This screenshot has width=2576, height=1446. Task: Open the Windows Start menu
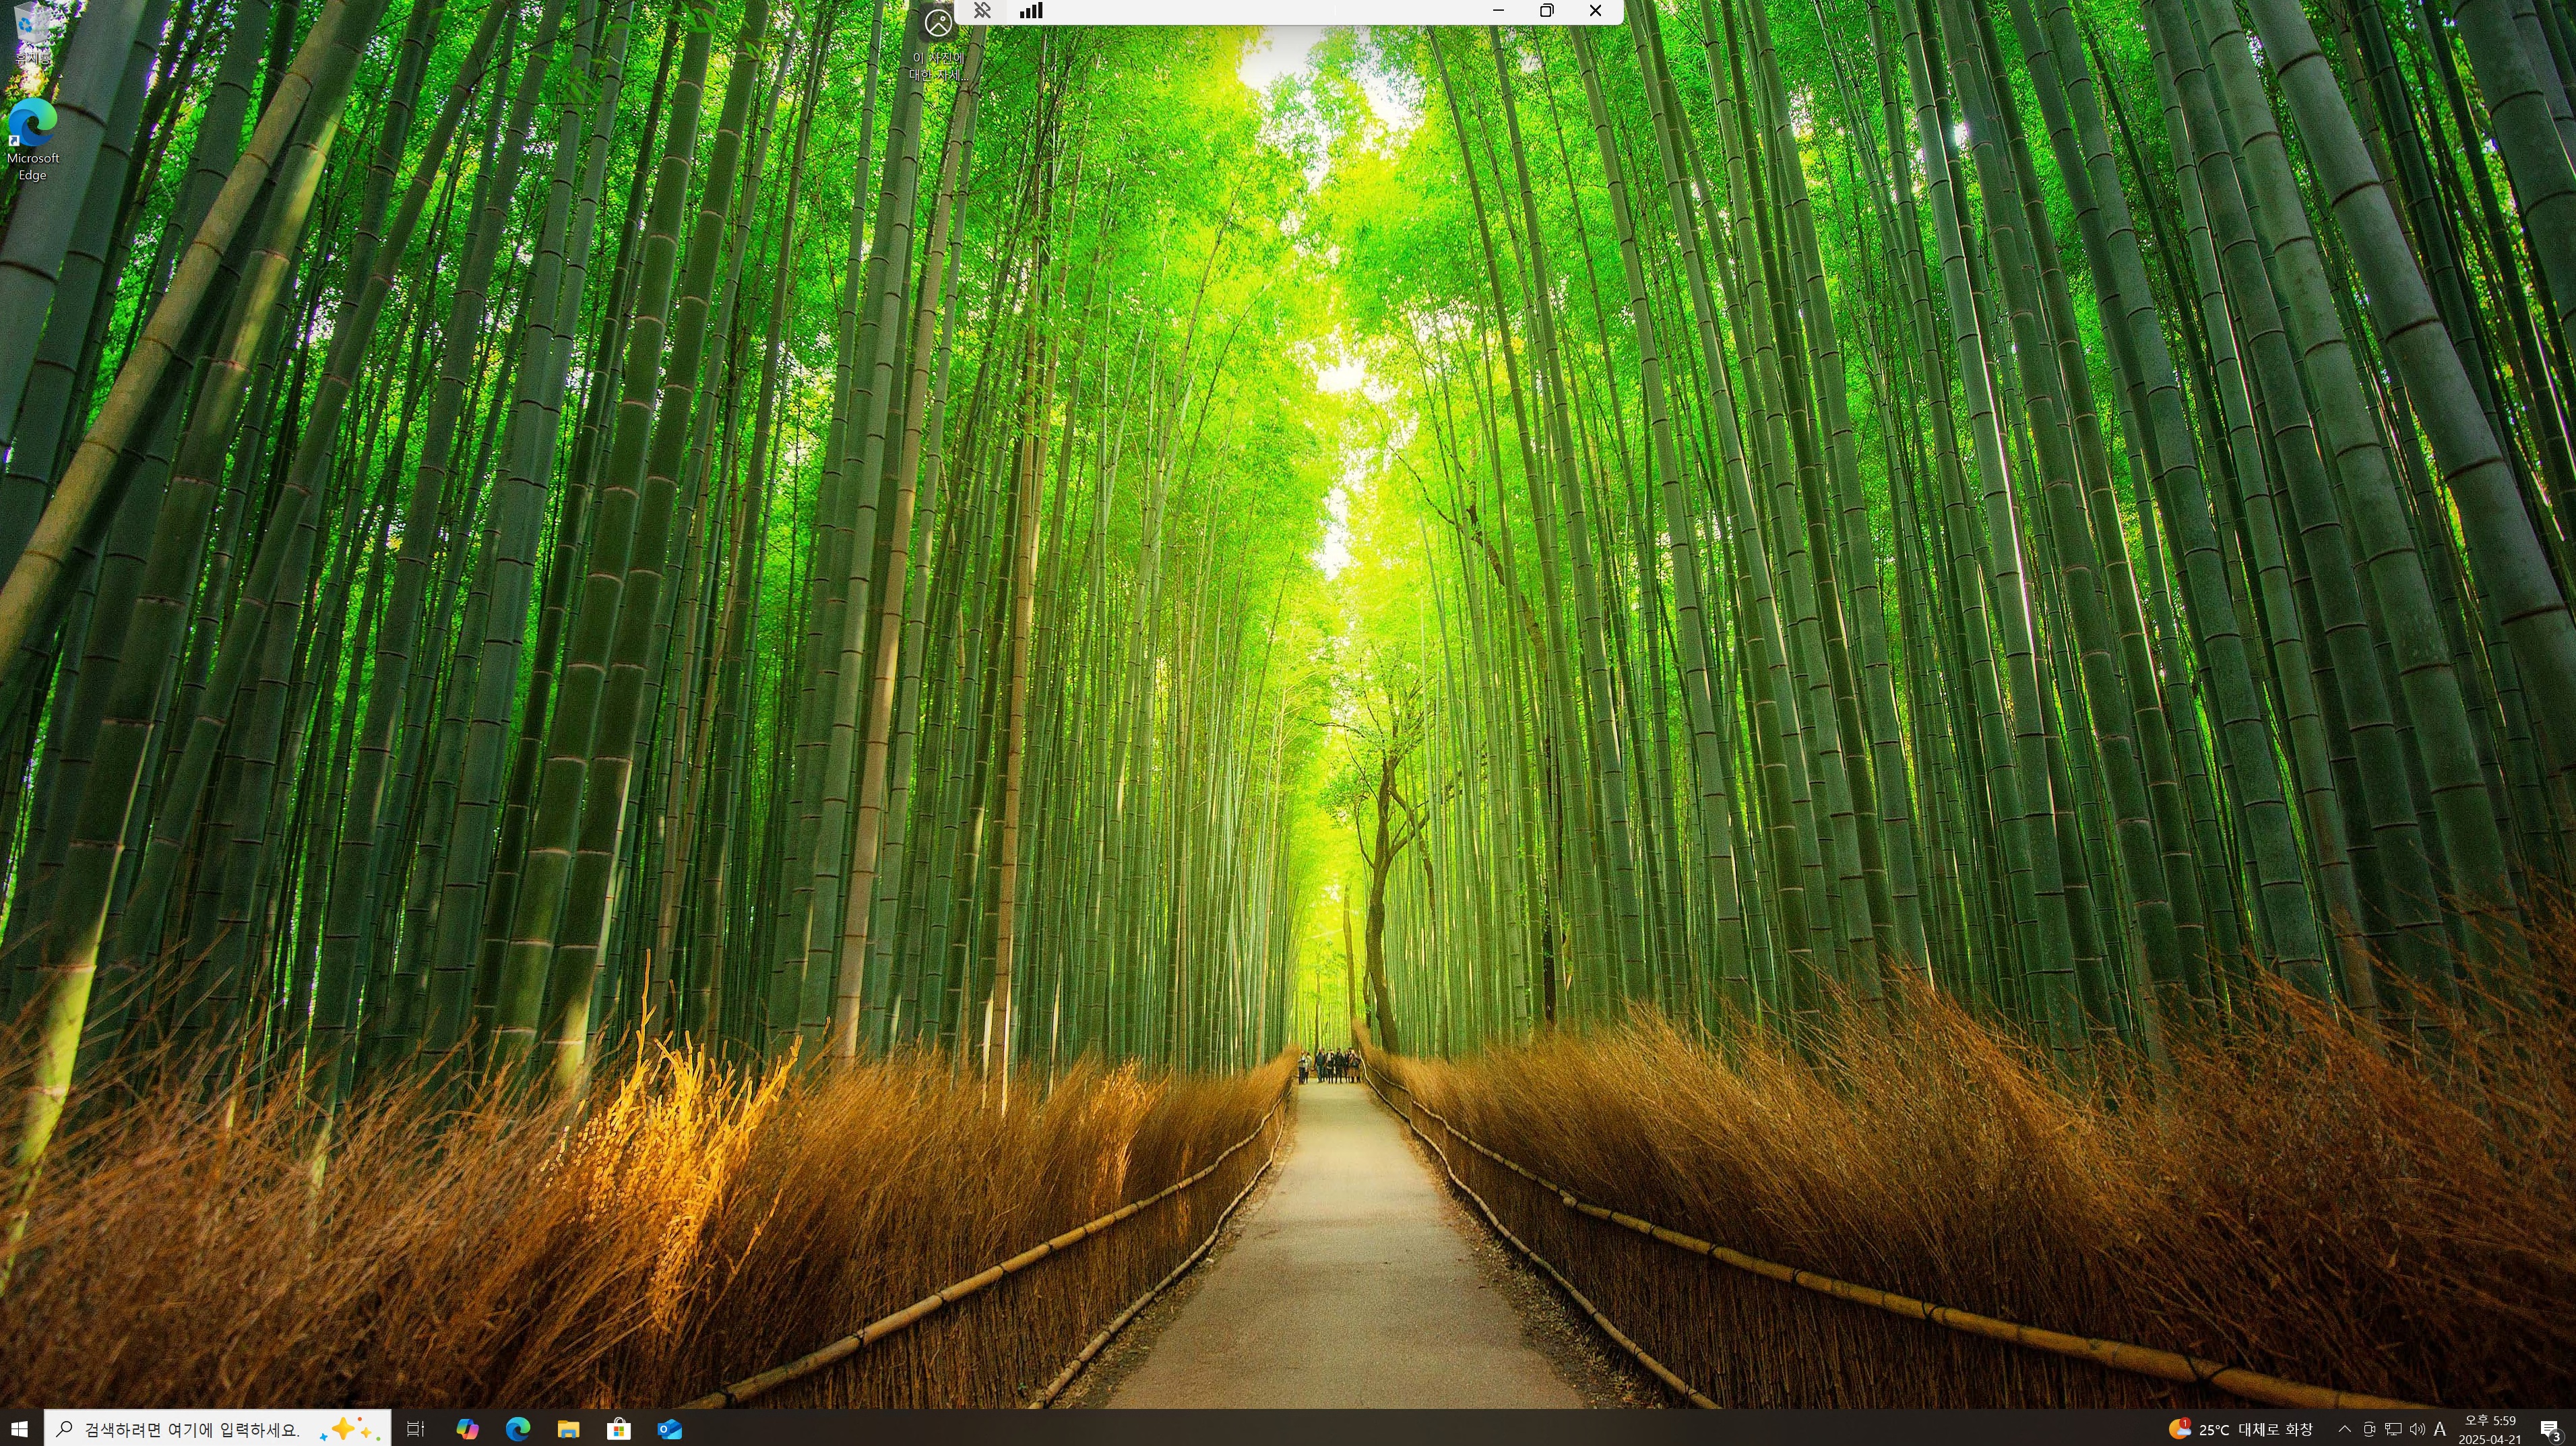click(20, 1429)
